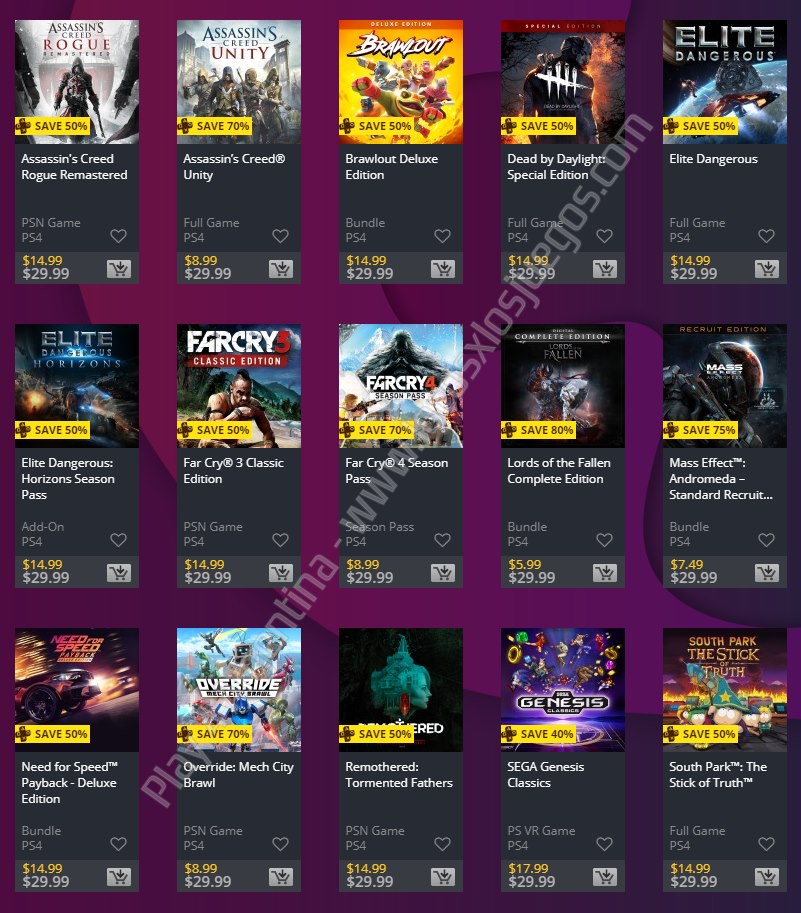
Task: Toggle wishlist heart for Override: Mech City Brawl
Action: 281,844
